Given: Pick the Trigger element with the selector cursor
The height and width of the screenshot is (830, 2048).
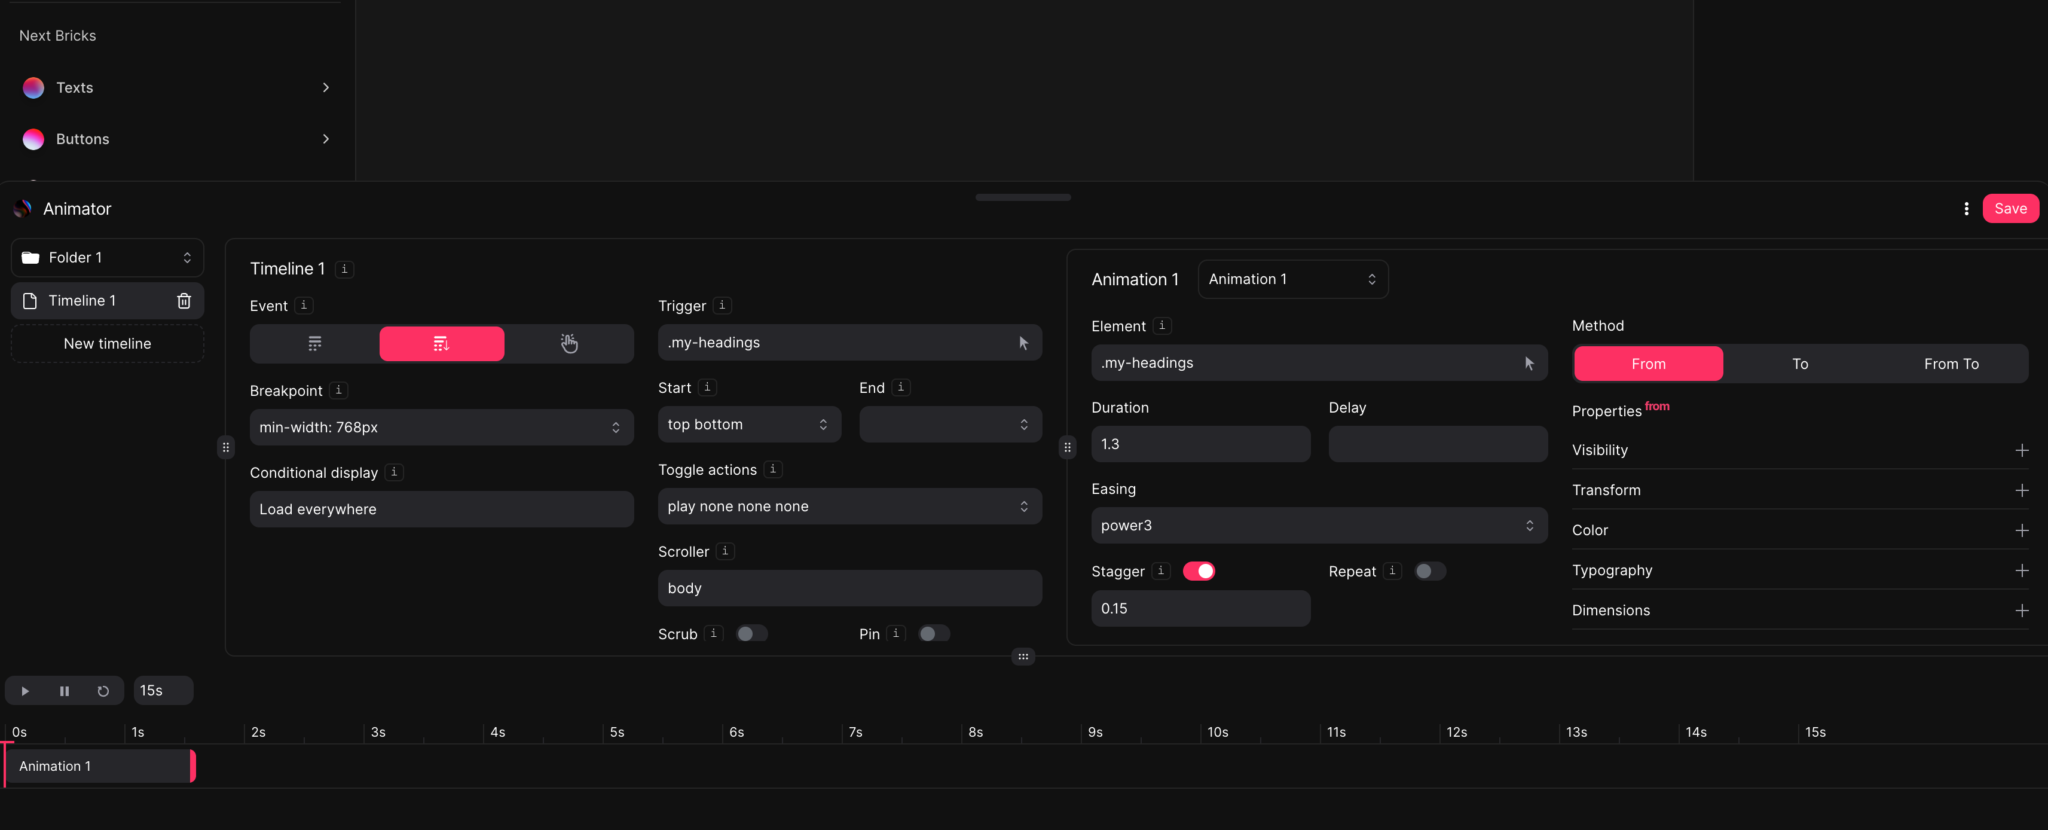Looking at the screenshot, I should (x=1023, y=343).
